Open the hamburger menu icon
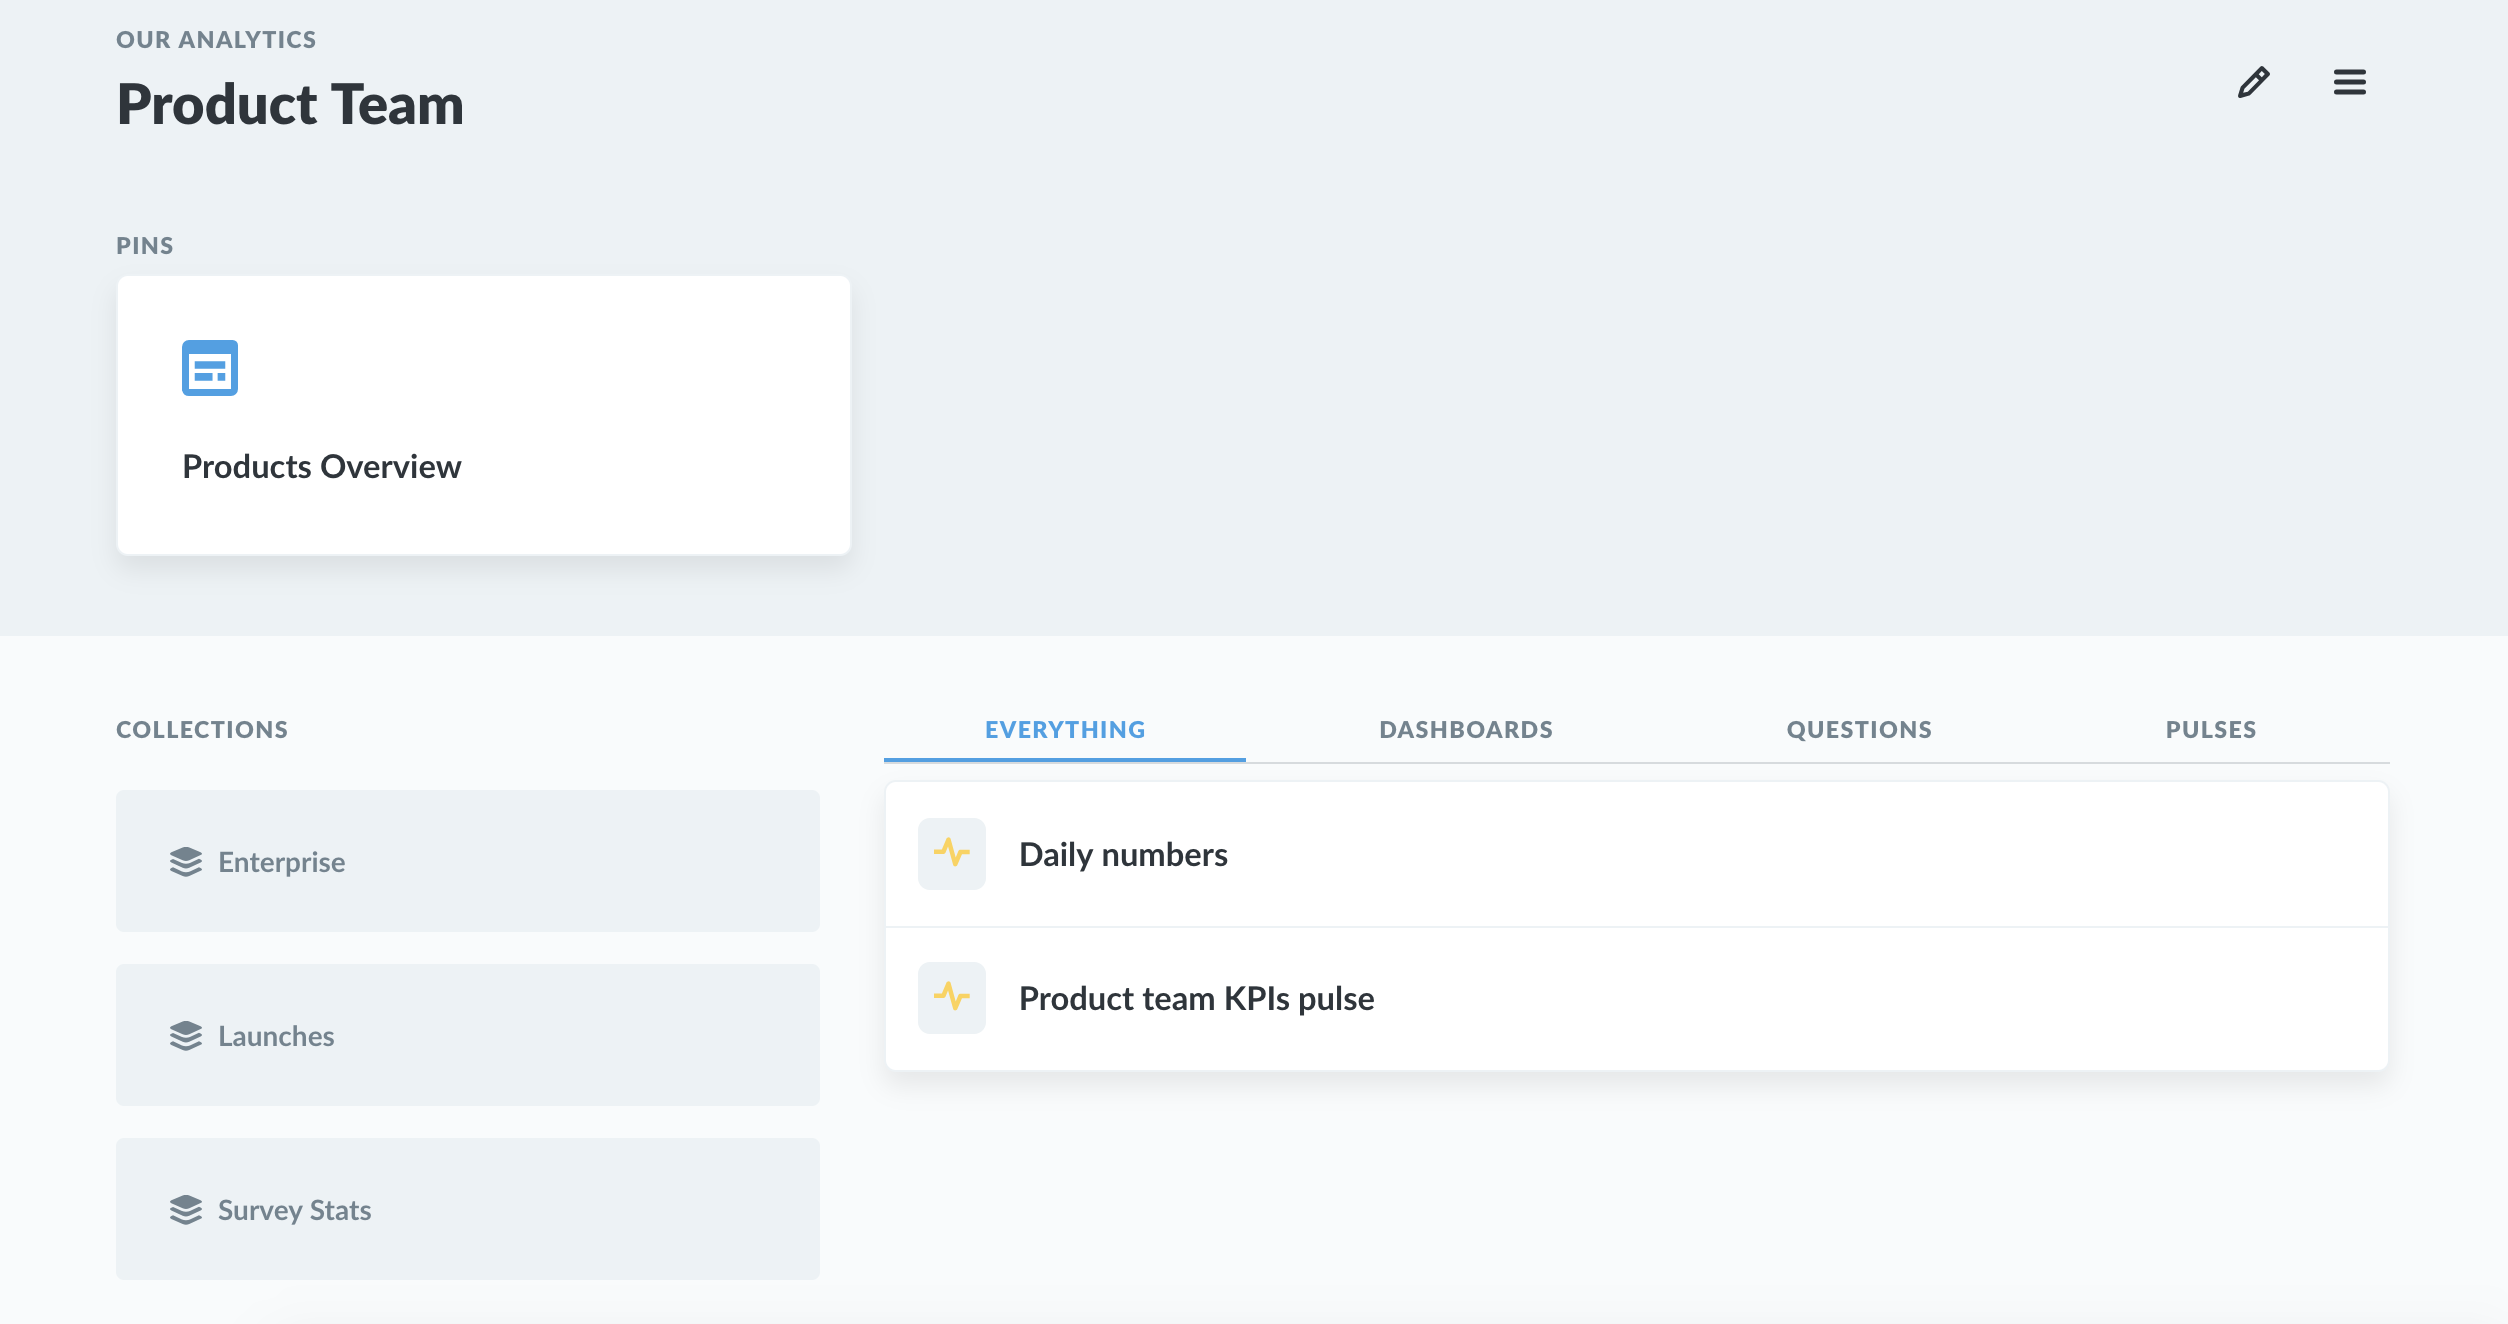 [2349, 82]
